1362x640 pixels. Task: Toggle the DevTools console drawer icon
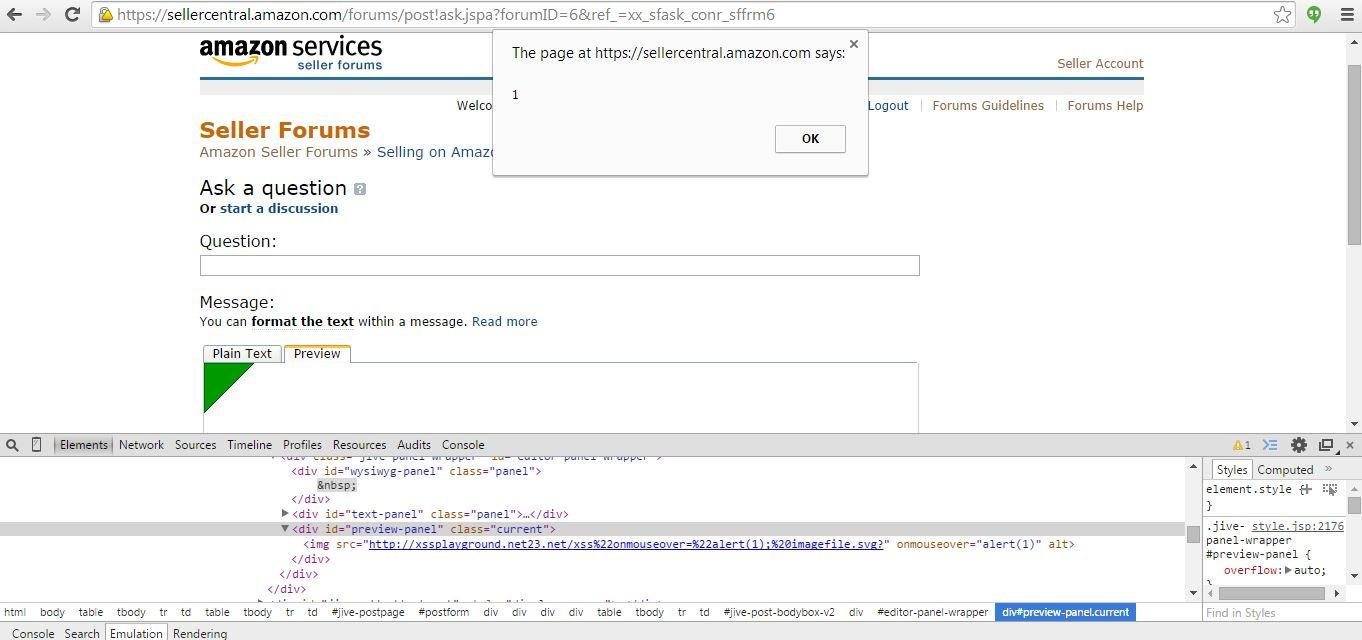[1270, 445]
